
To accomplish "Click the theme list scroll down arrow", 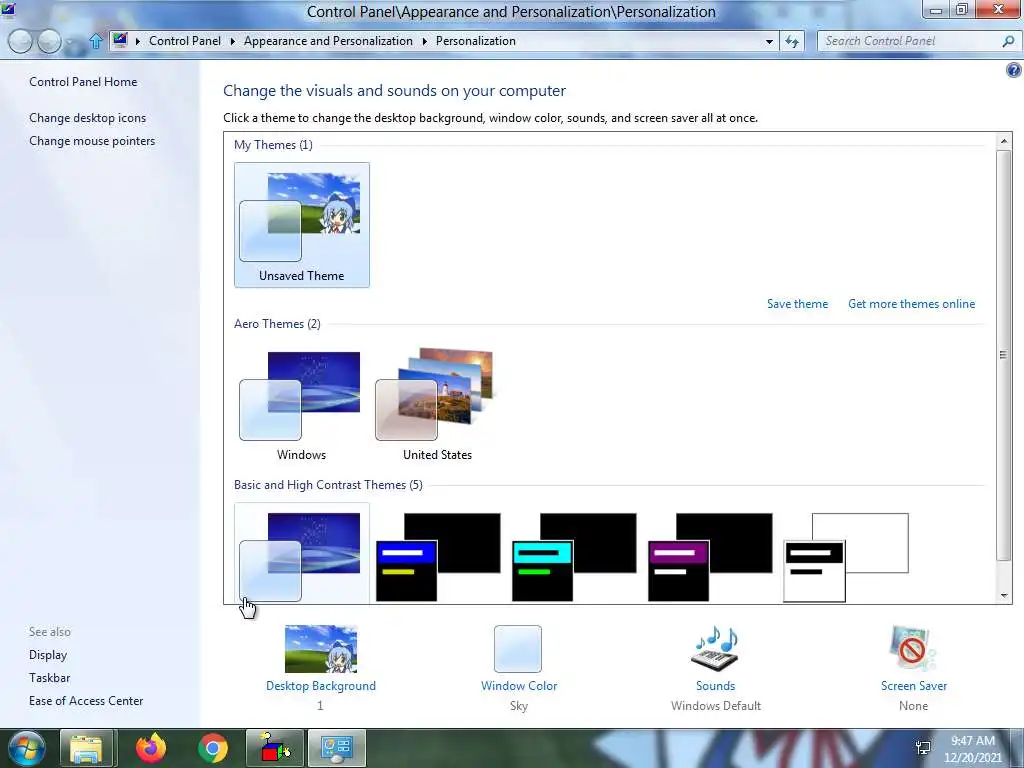I will pos(1004,596).
